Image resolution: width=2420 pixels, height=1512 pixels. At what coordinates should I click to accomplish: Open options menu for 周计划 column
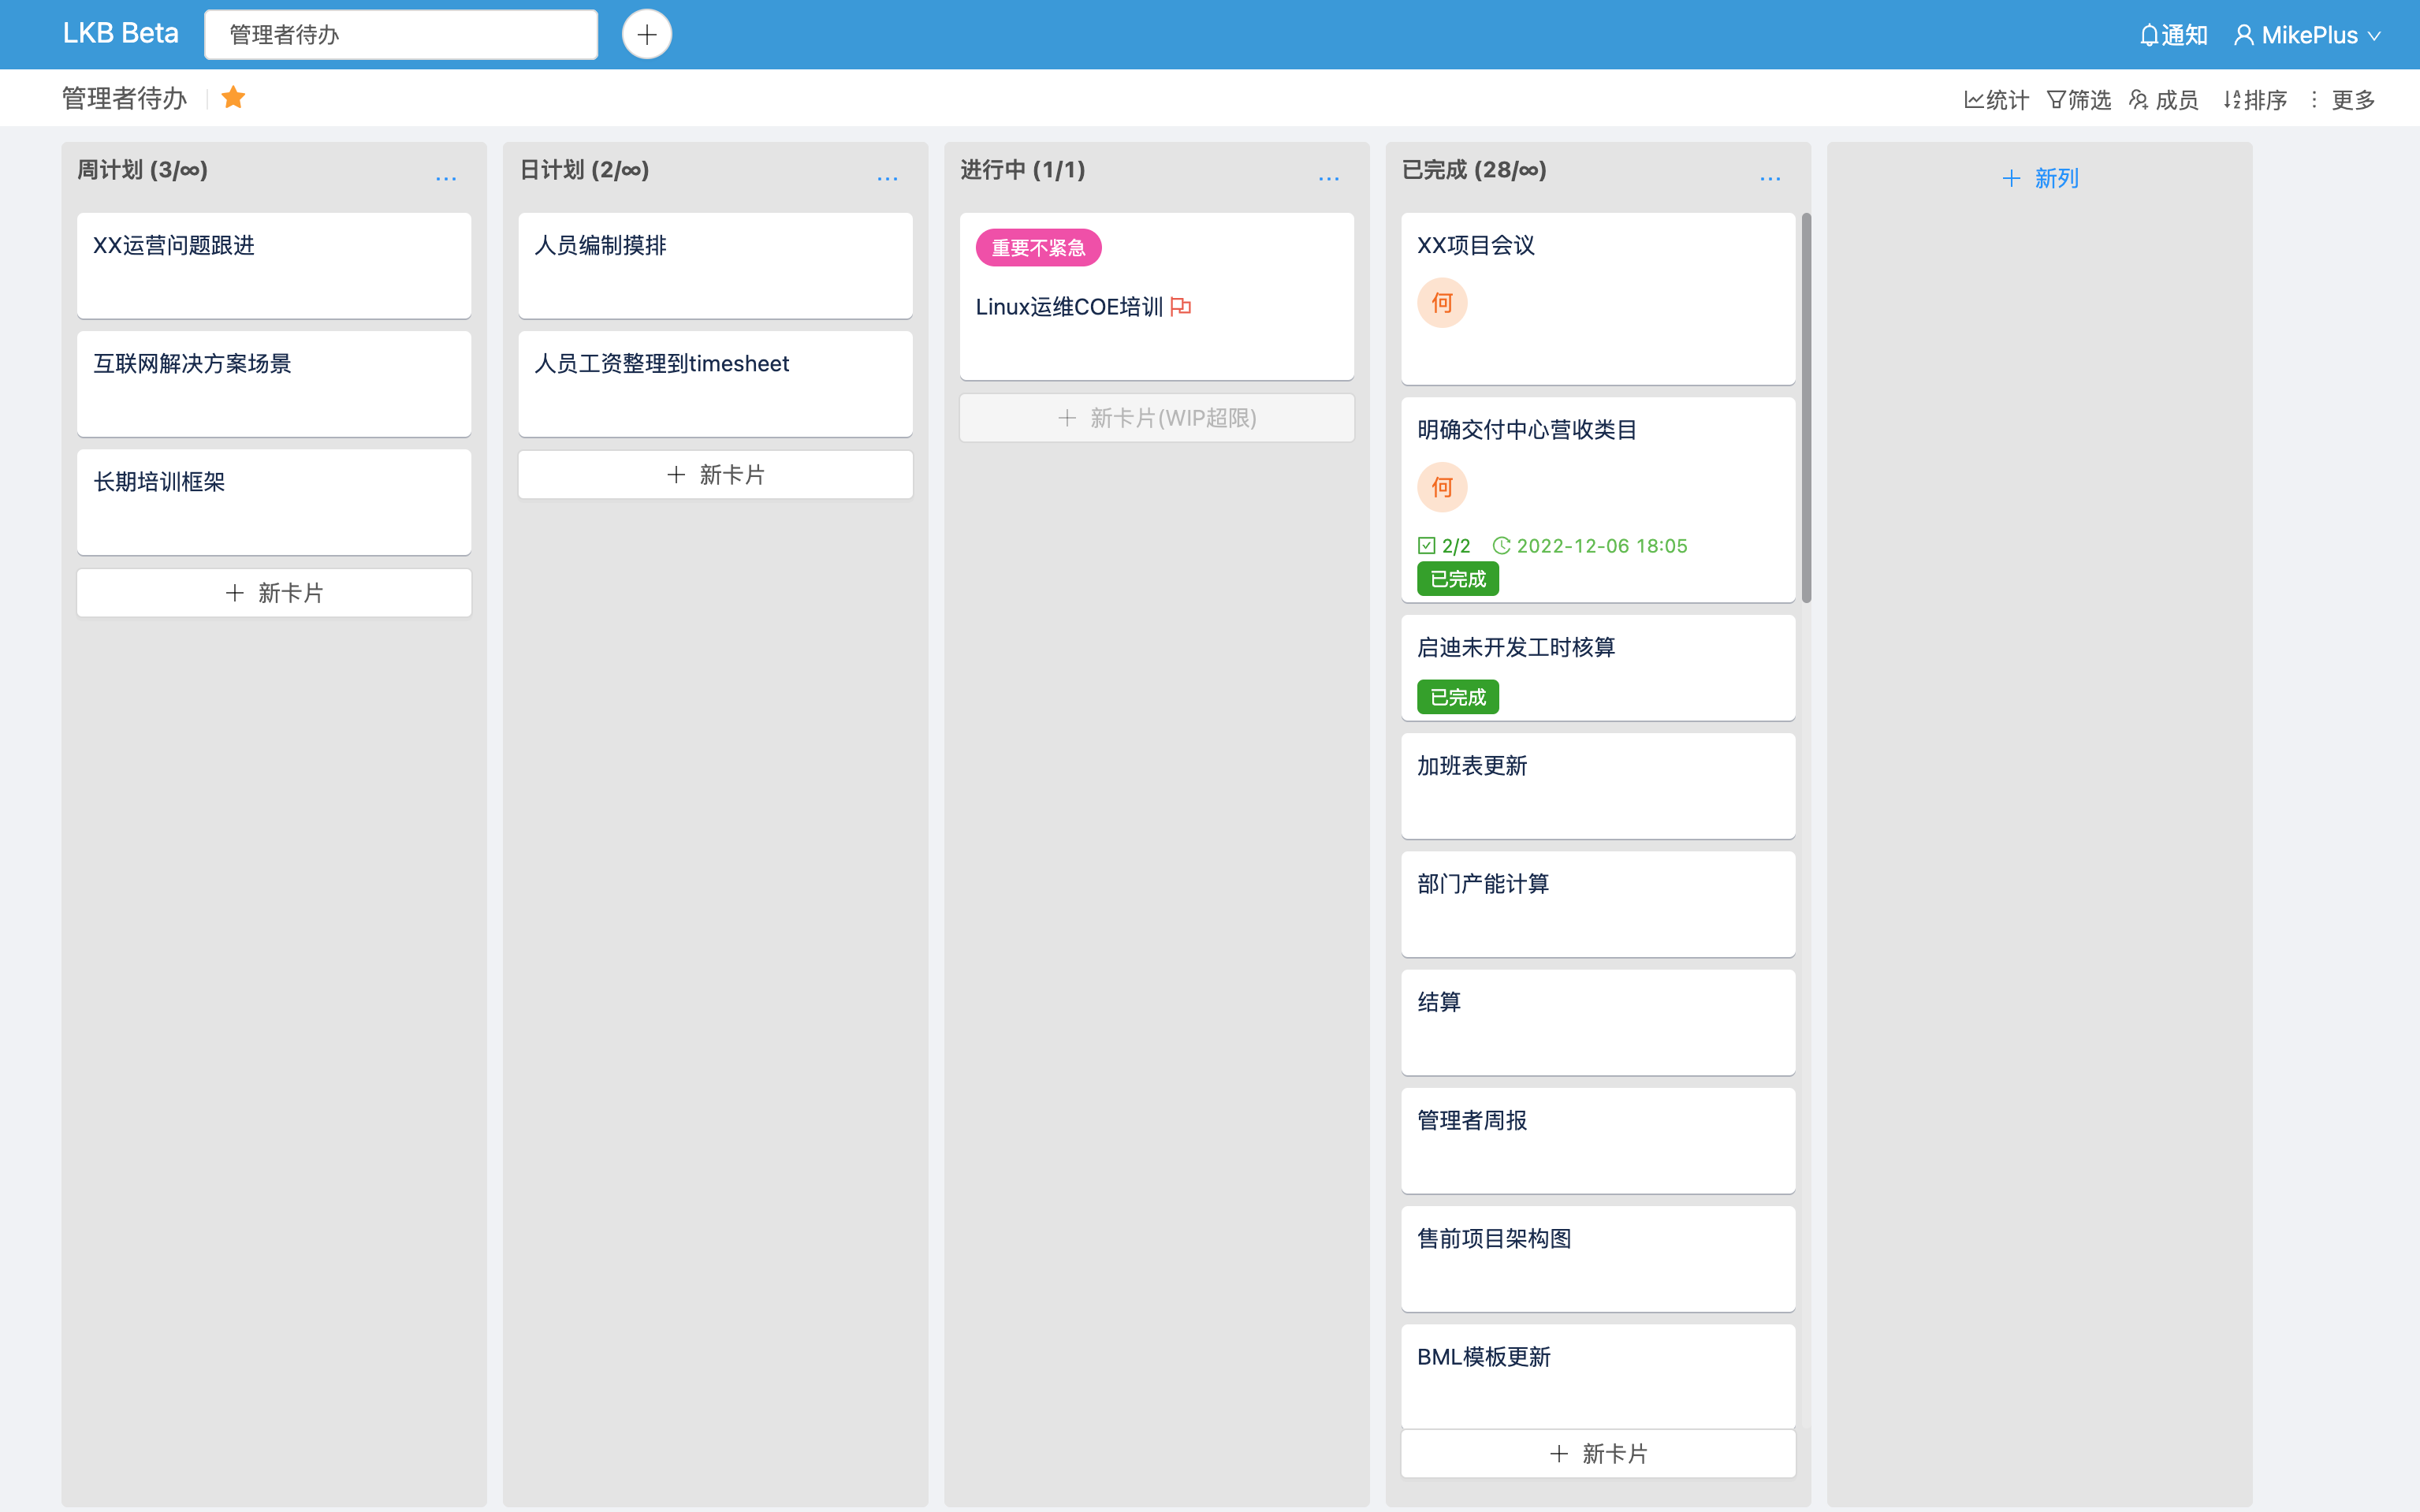pos(446,178)
